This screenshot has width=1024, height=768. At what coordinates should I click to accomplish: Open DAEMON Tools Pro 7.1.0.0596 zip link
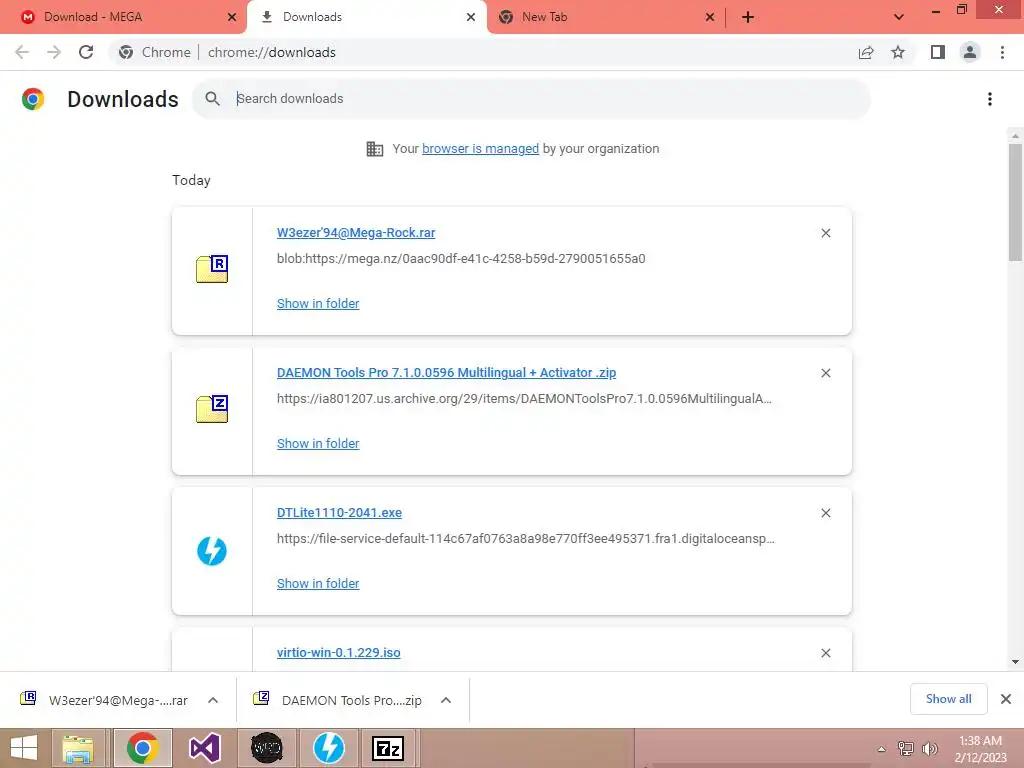(446, 373)
